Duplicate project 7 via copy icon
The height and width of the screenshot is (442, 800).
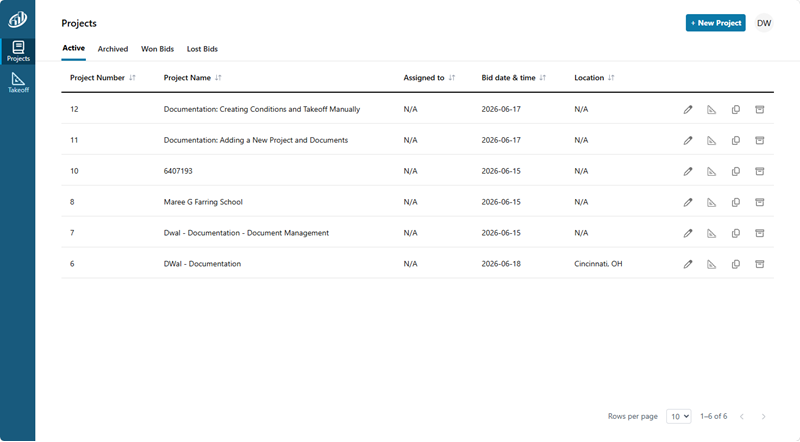point(736,233)
